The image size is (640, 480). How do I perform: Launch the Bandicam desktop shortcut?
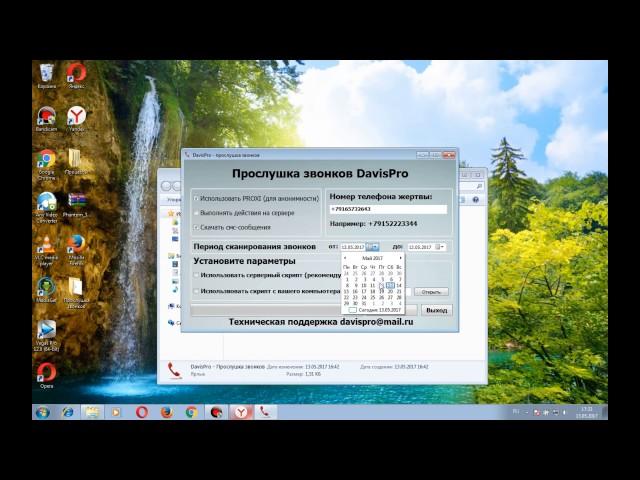(46, 119)
